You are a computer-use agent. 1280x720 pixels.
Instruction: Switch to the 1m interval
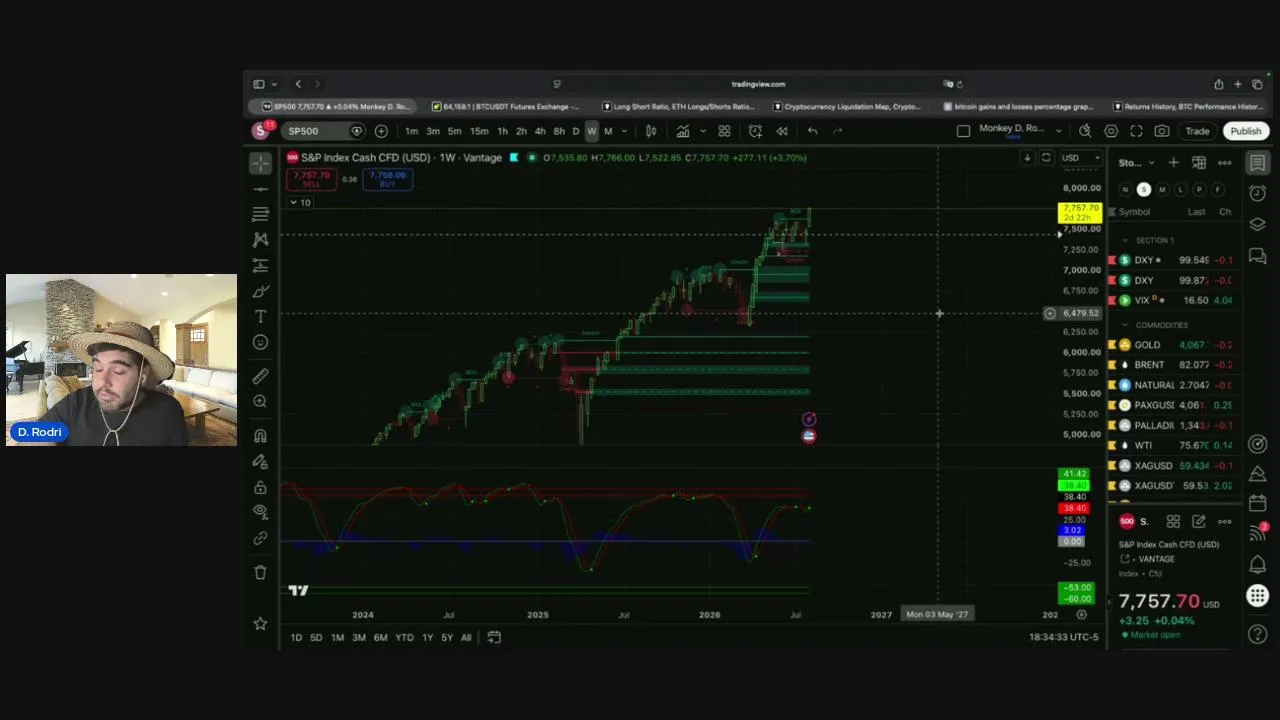[x=411, y=131]
